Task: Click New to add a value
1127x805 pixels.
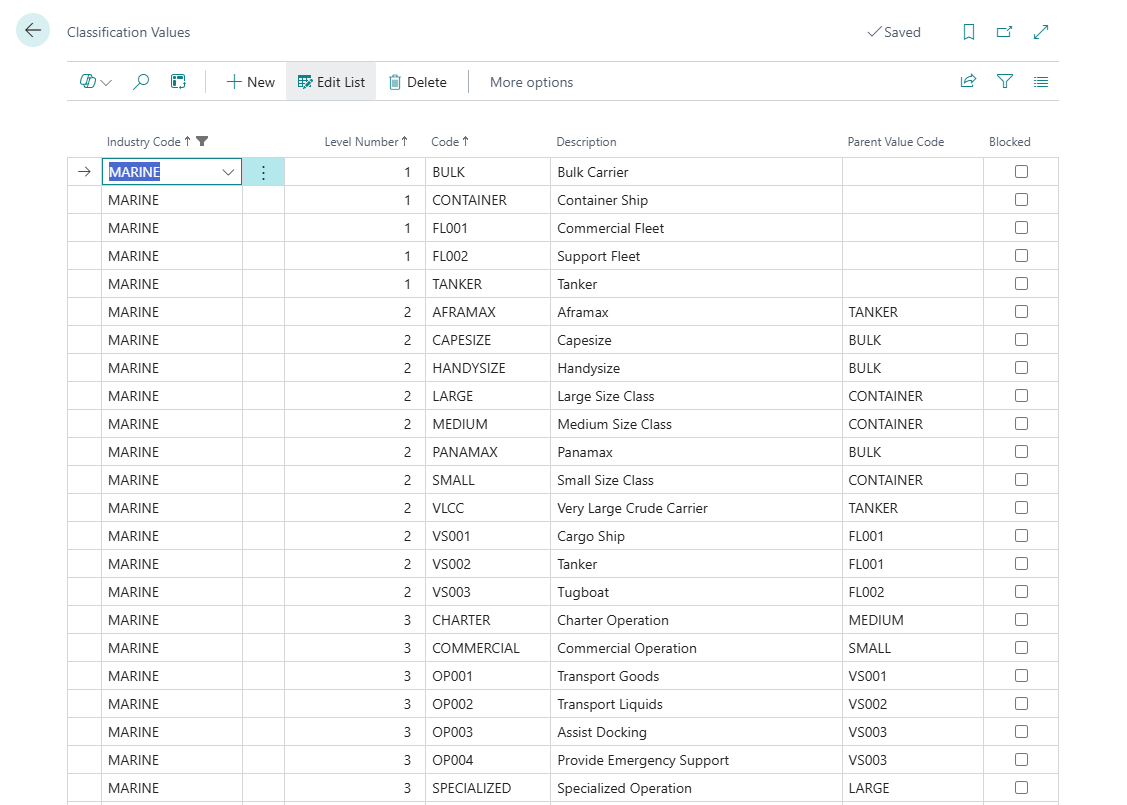Action: pyautogui.click(x=250, y=82)
